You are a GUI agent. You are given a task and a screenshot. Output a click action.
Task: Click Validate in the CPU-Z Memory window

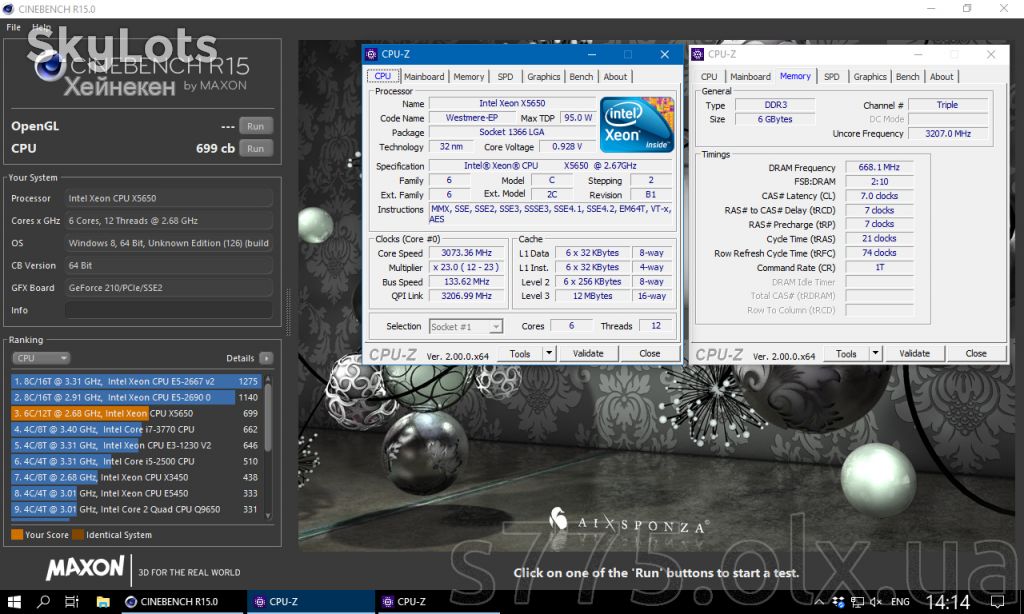click(x=914, y=353)
